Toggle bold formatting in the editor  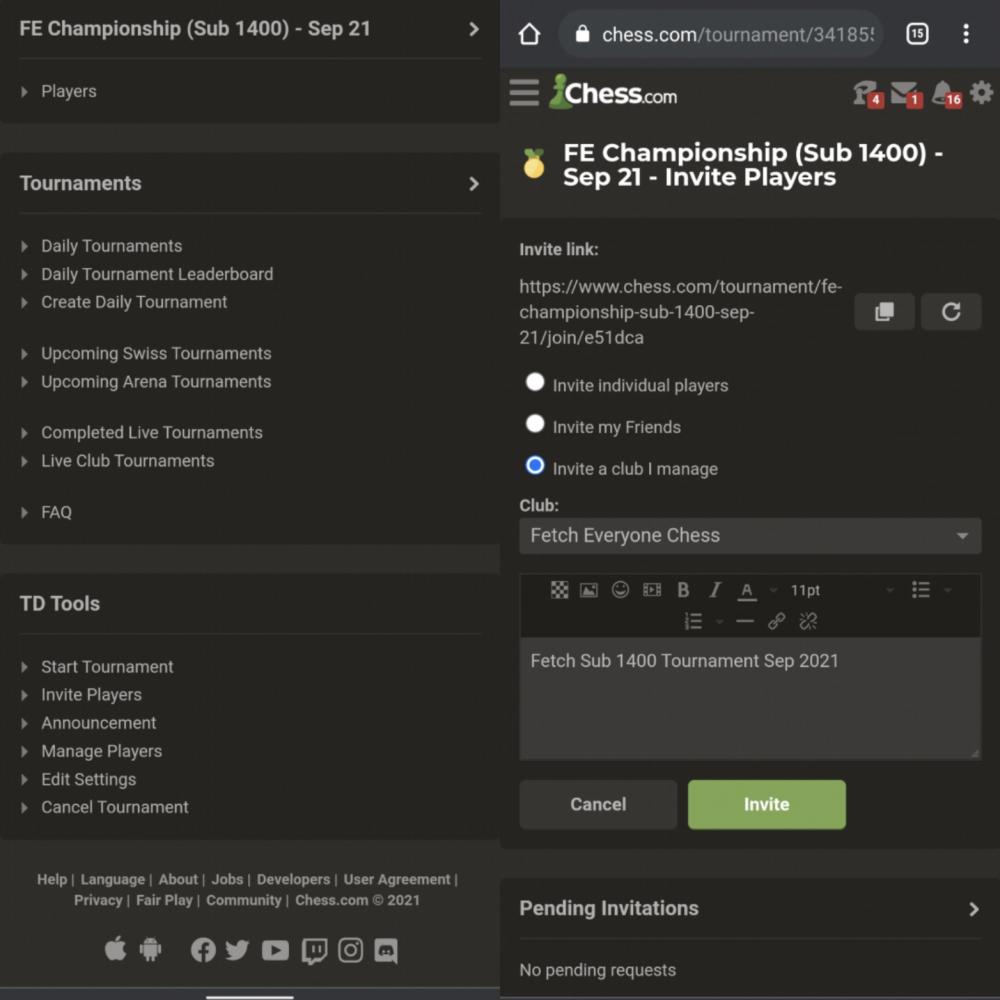tap(683, 590)
